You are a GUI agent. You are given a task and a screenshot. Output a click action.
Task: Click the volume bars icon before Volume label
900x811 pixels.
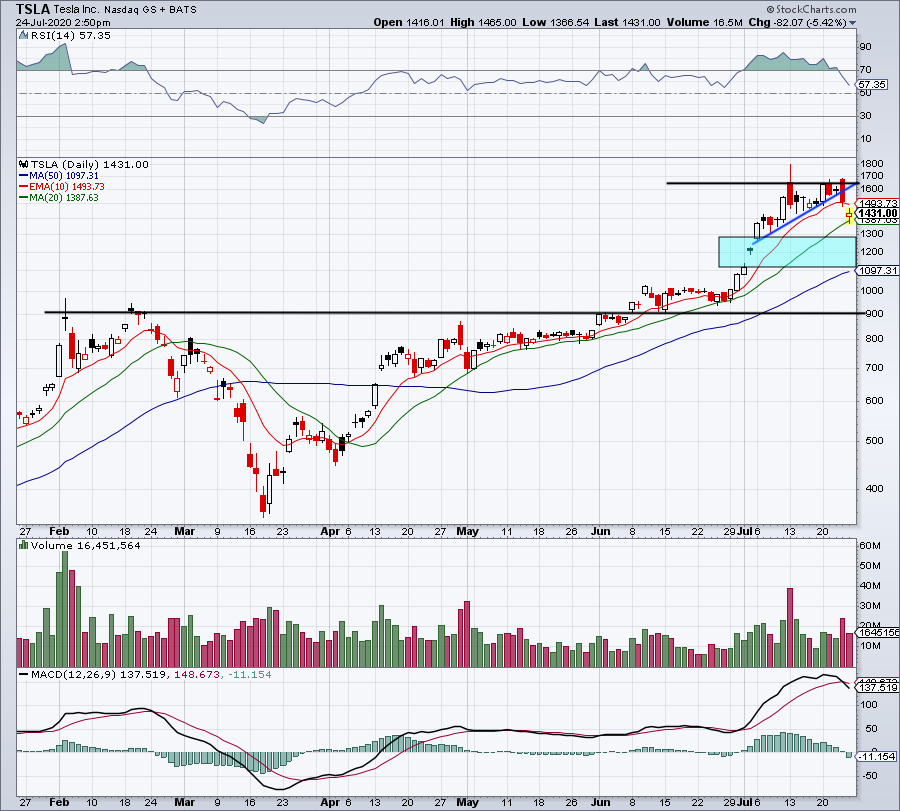[23, 545]
